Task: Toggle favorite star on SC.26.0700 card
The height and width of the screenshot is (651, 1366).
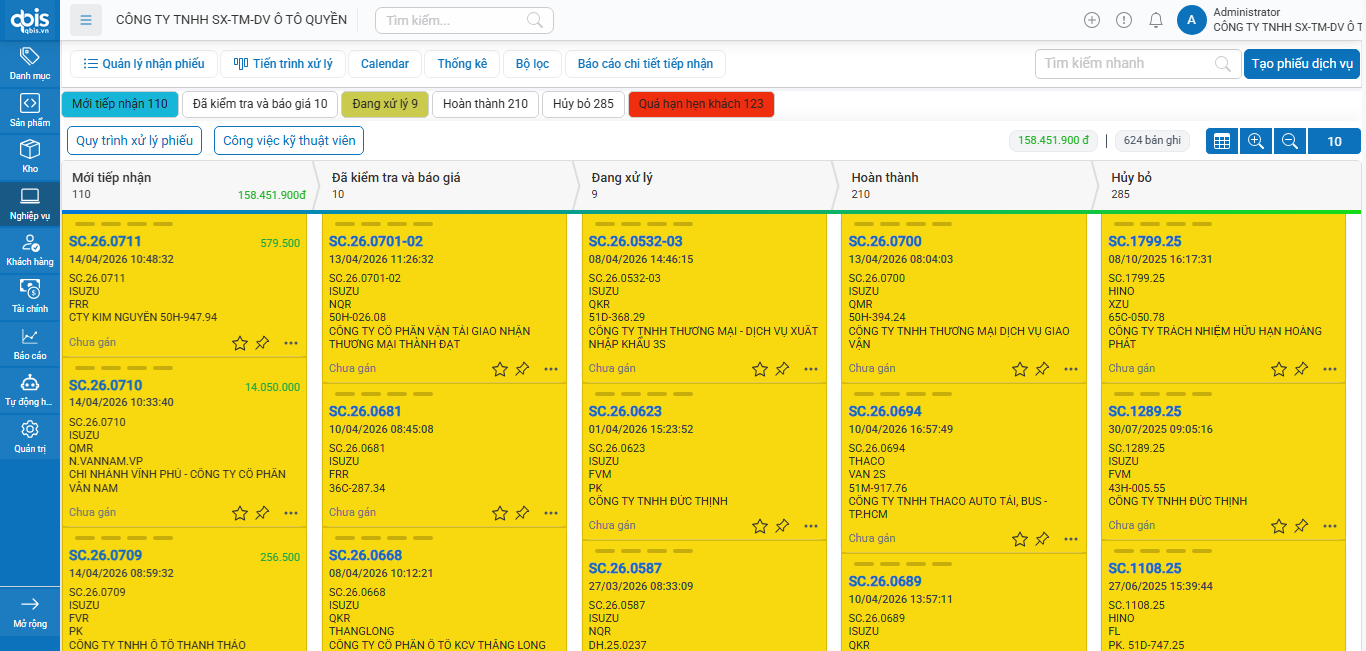Action: [1020, 369]
